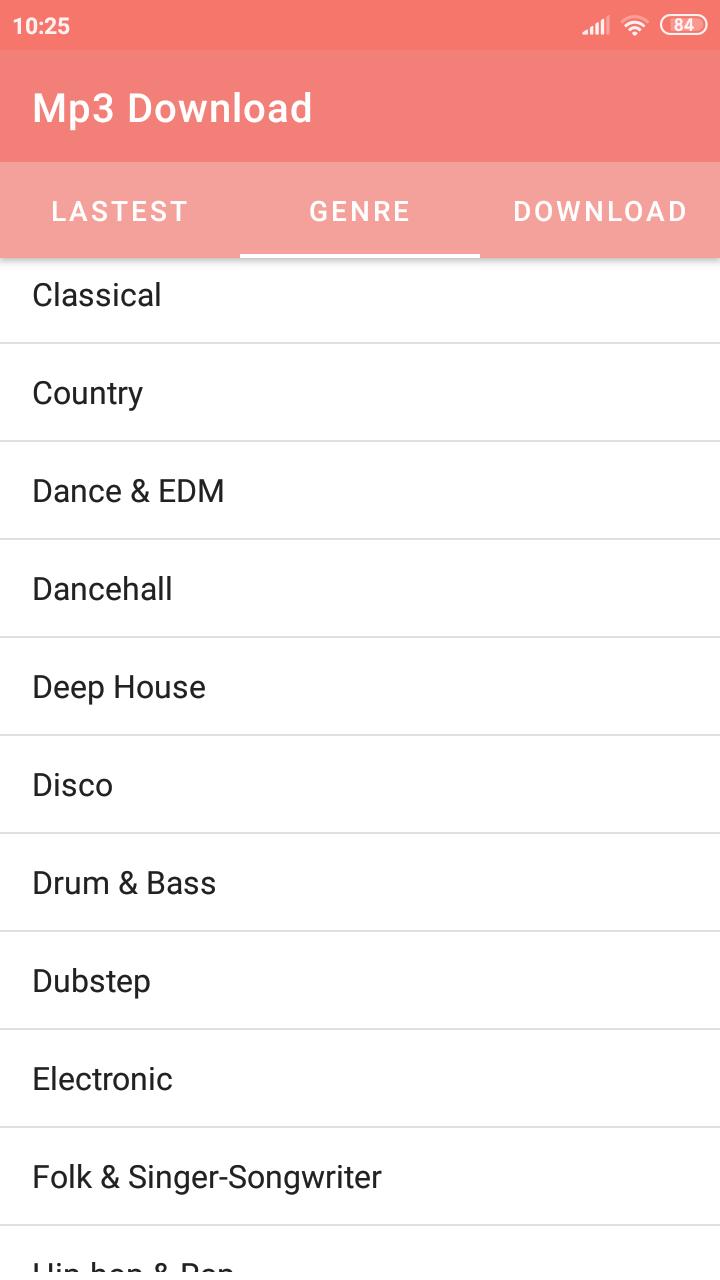Choose the Classical genre
Image resolution: width=720 pixels, height=1280 pixels.
(360, 300)
